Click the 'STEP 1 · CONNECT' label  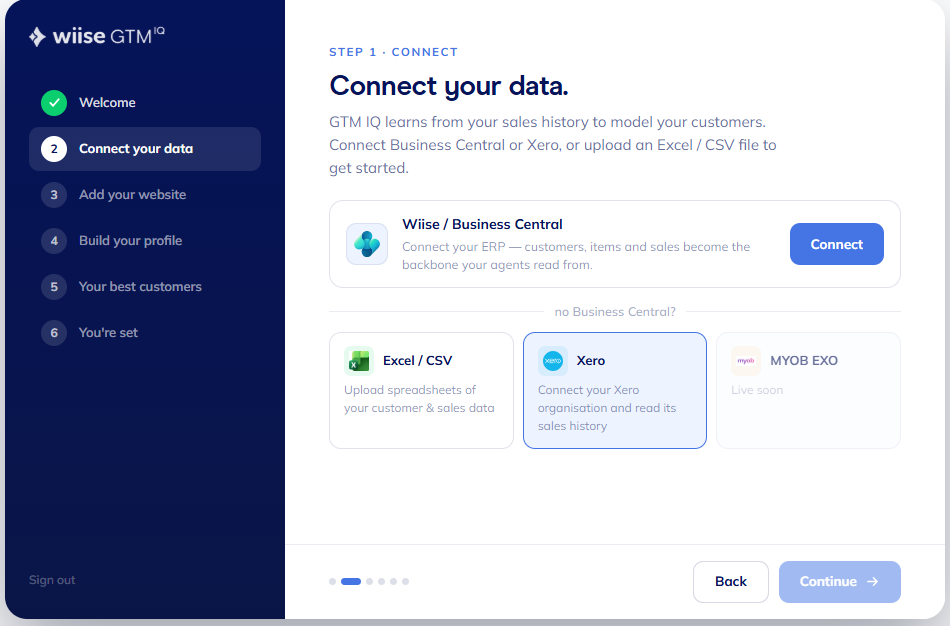pyautogui.click(x=393, y=52)
